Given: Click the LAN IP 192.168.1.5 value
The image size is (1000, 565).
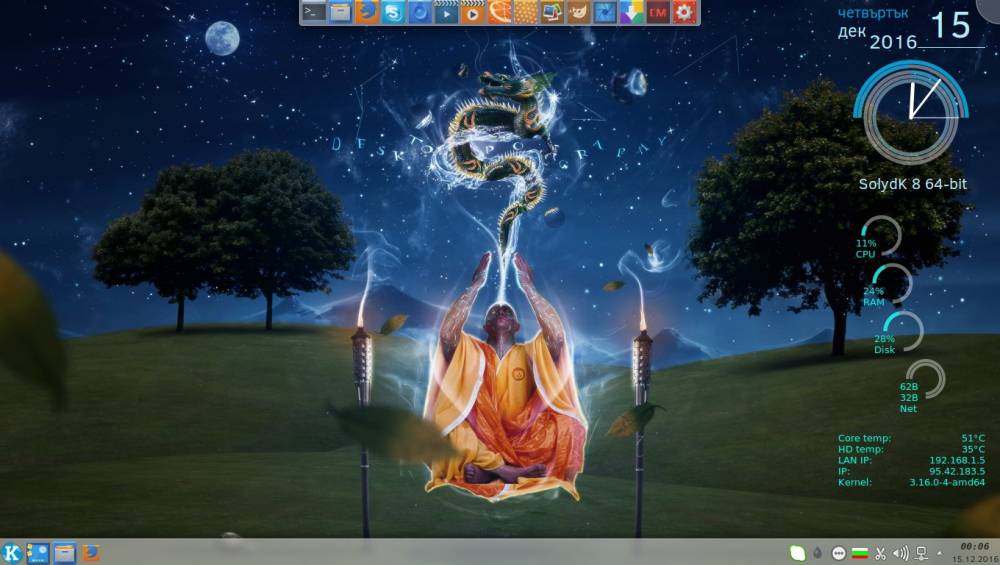Looking at the screenshot, I should point(957,460).
